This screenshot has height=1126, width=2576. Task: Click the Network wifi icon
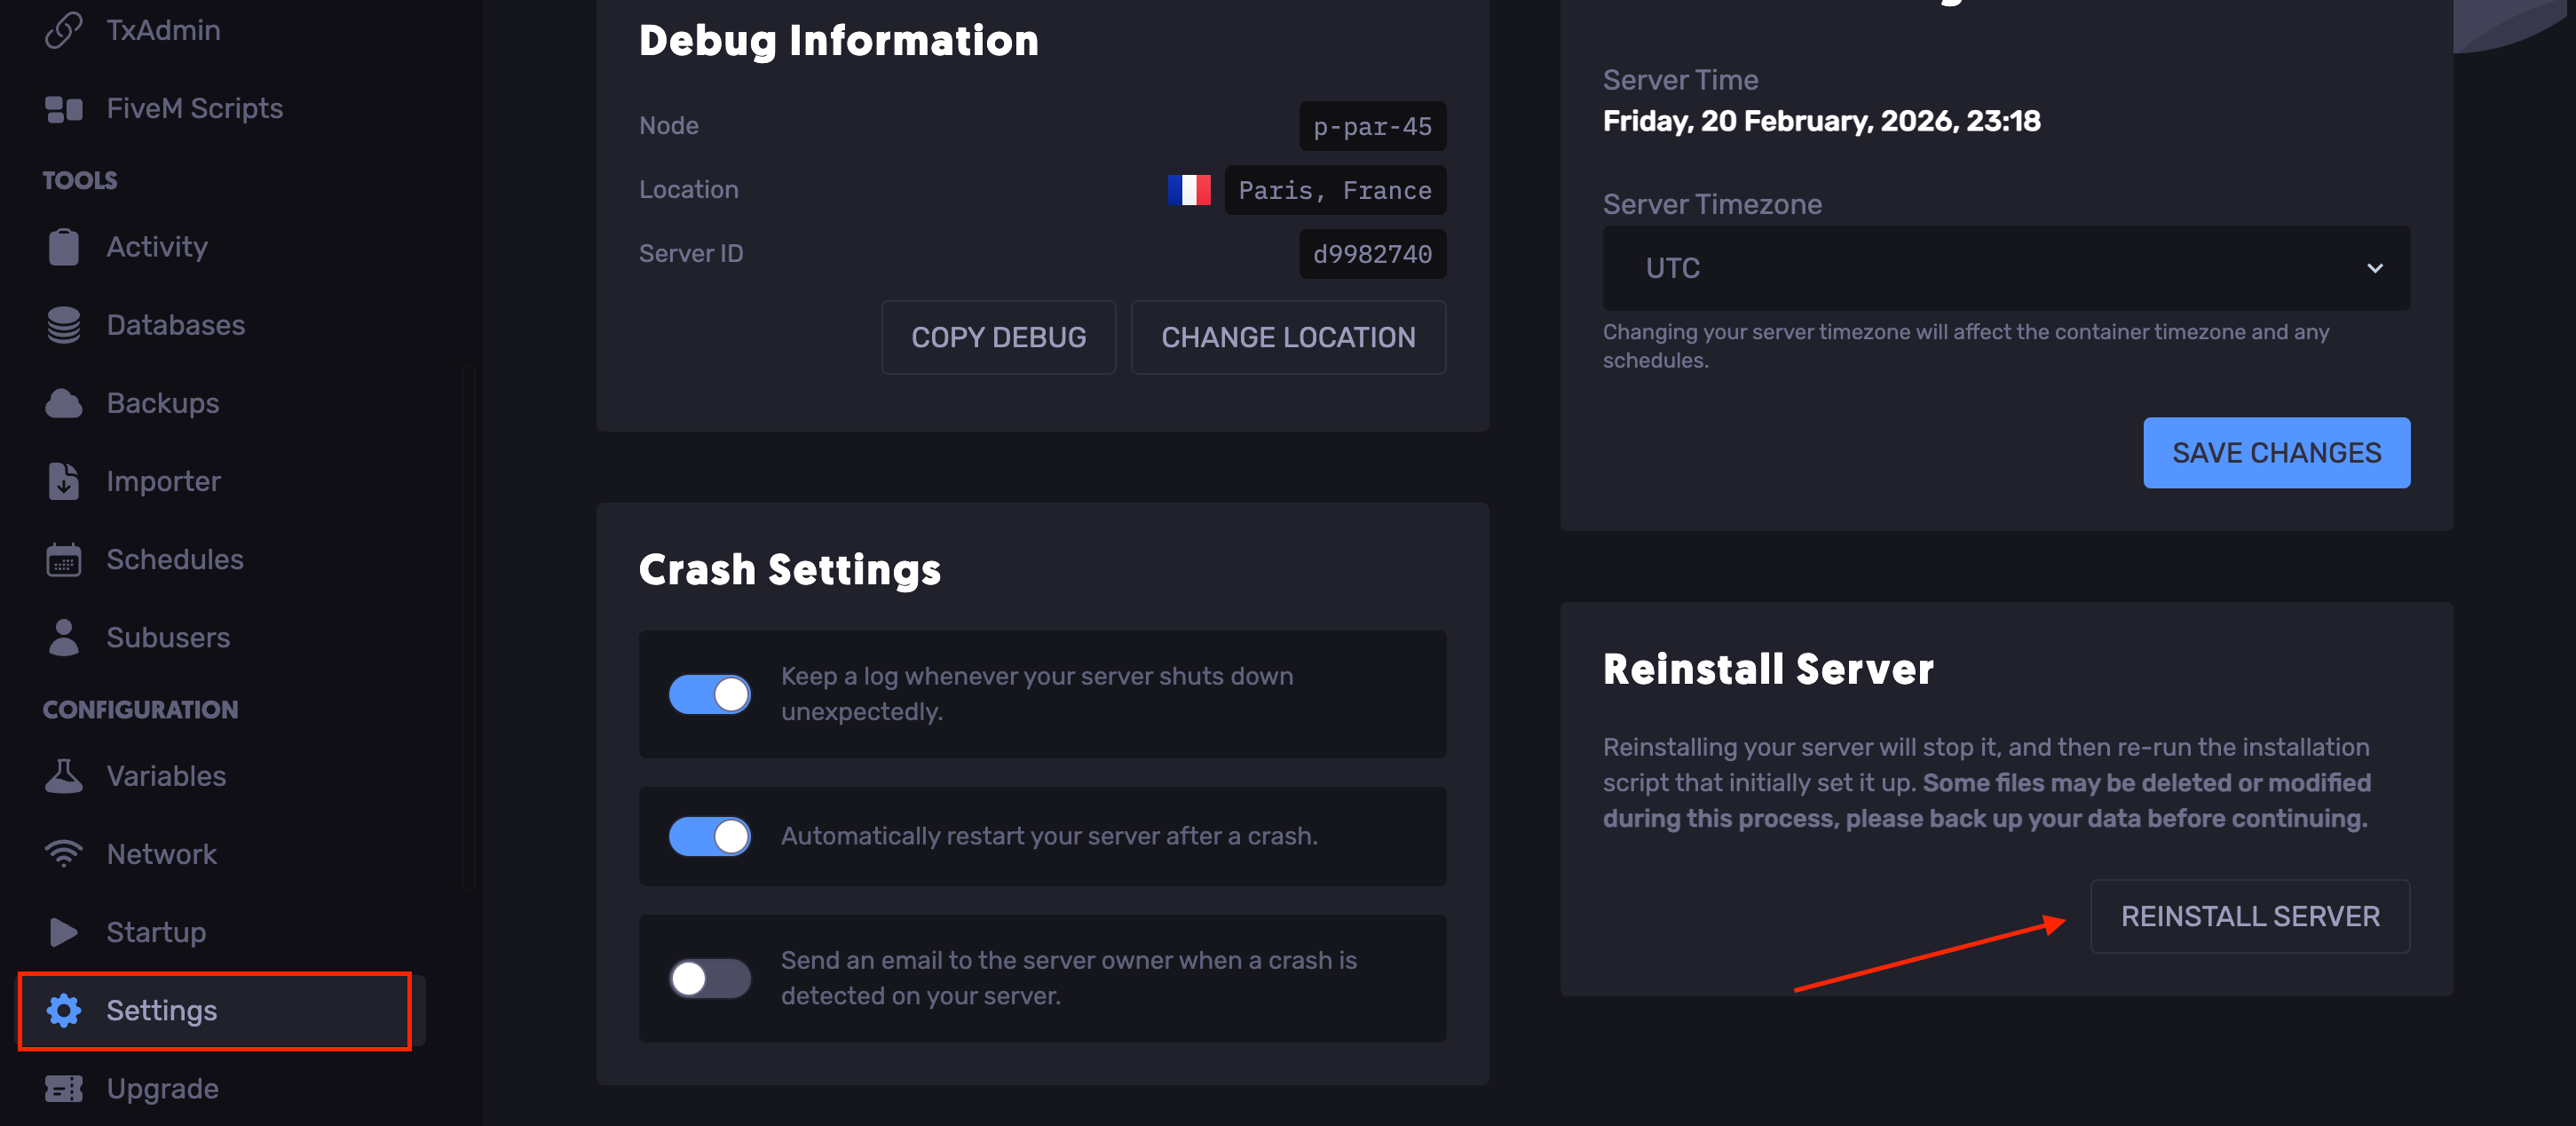click(63, 854)
